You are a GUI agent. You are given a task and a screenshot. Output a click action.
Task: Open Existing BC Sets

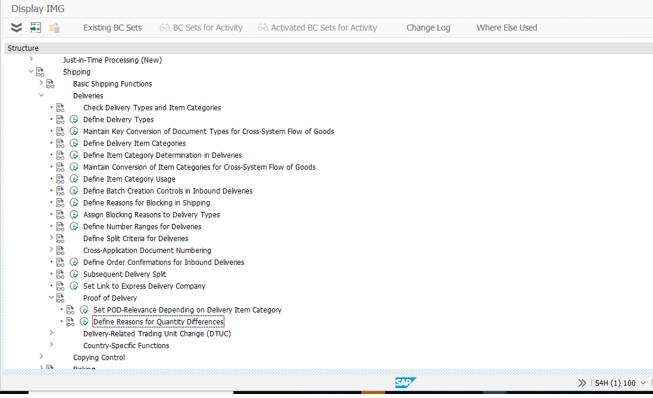[x=112, y=28]
